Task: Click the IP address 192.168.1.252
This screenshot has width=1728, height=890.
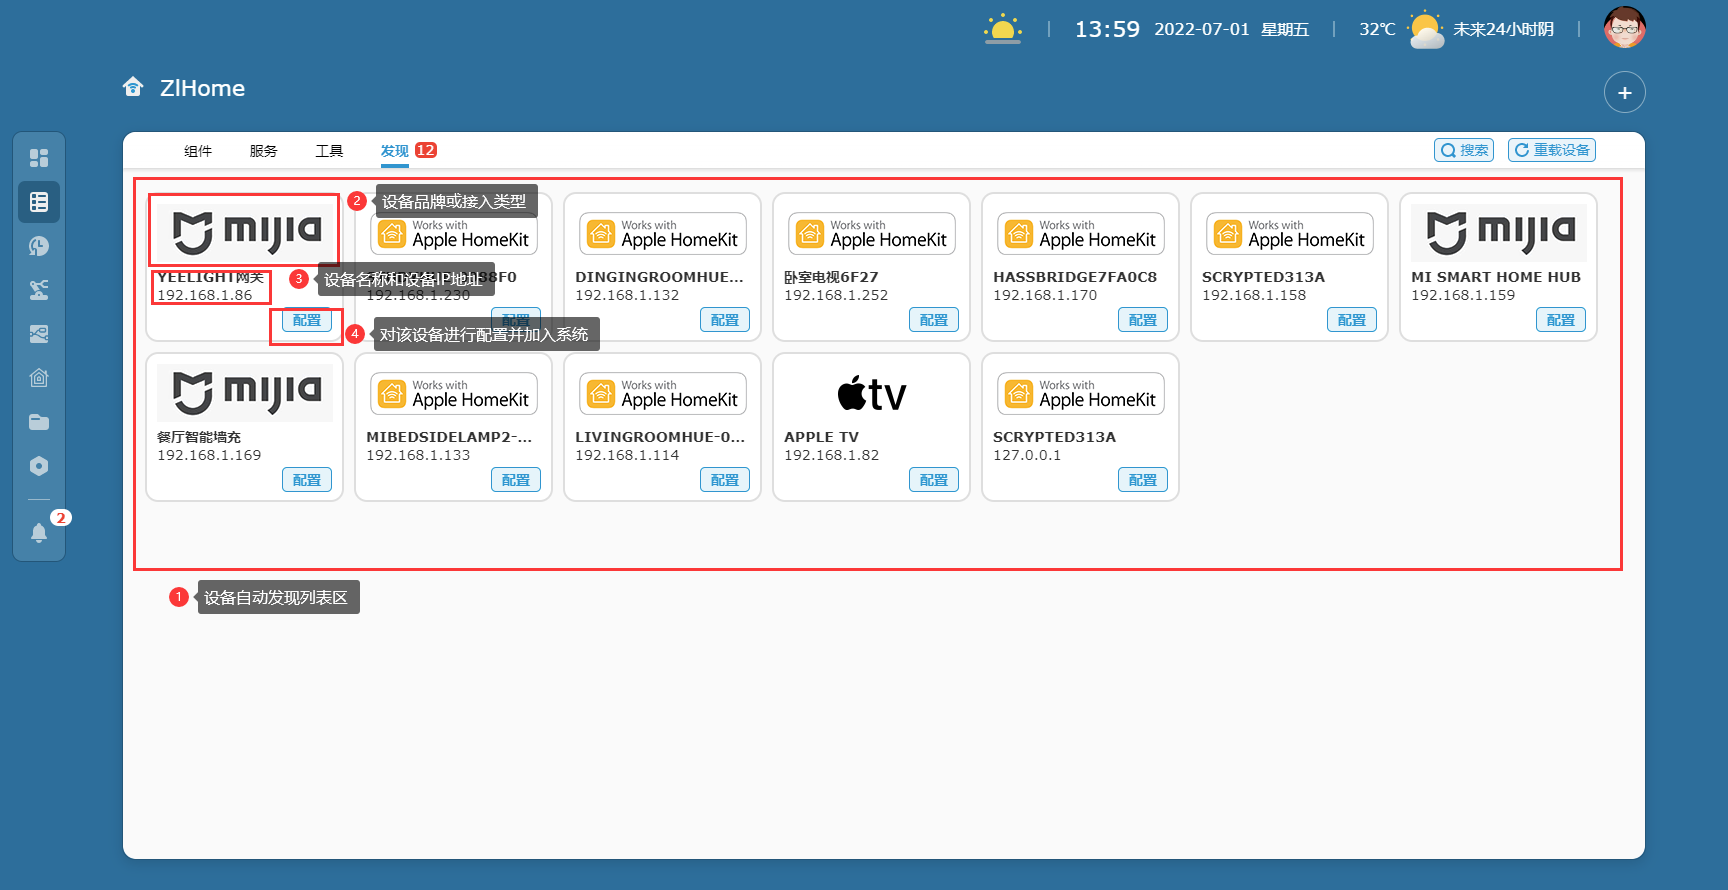Action: (x=836, y=295)
